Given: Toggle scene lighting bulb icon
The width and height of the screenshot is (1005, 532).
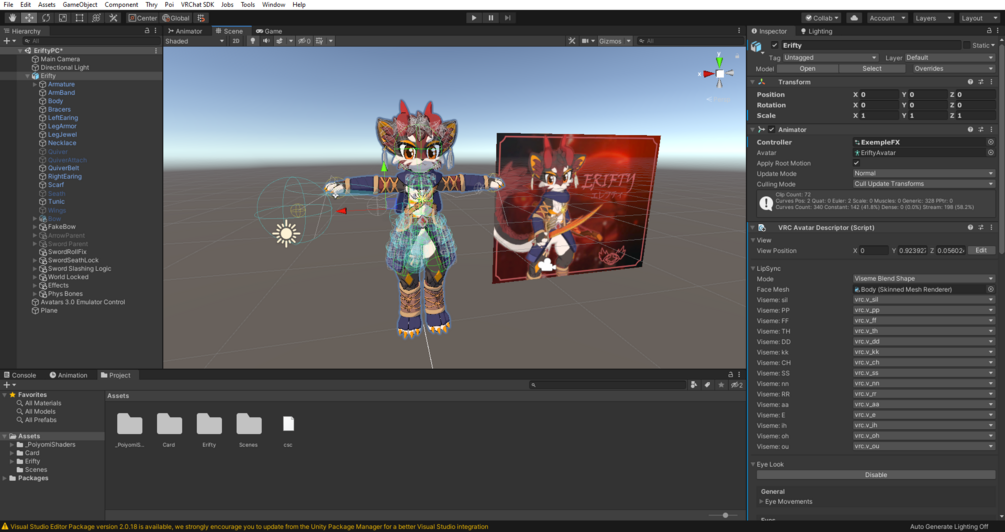Looking at the screenshot, I should tap(253, 41).
